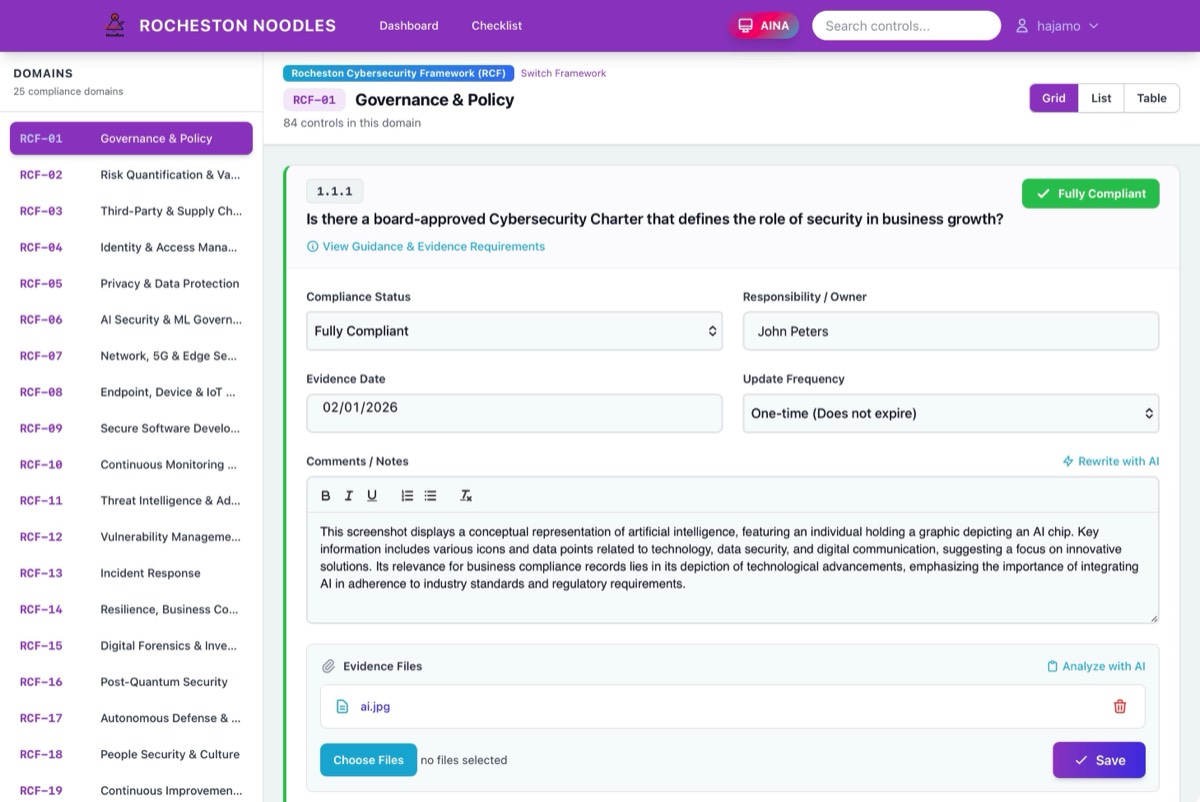Open the Compliance Status dropdown
Viewport: 1200px width, 802px height.
514,331
